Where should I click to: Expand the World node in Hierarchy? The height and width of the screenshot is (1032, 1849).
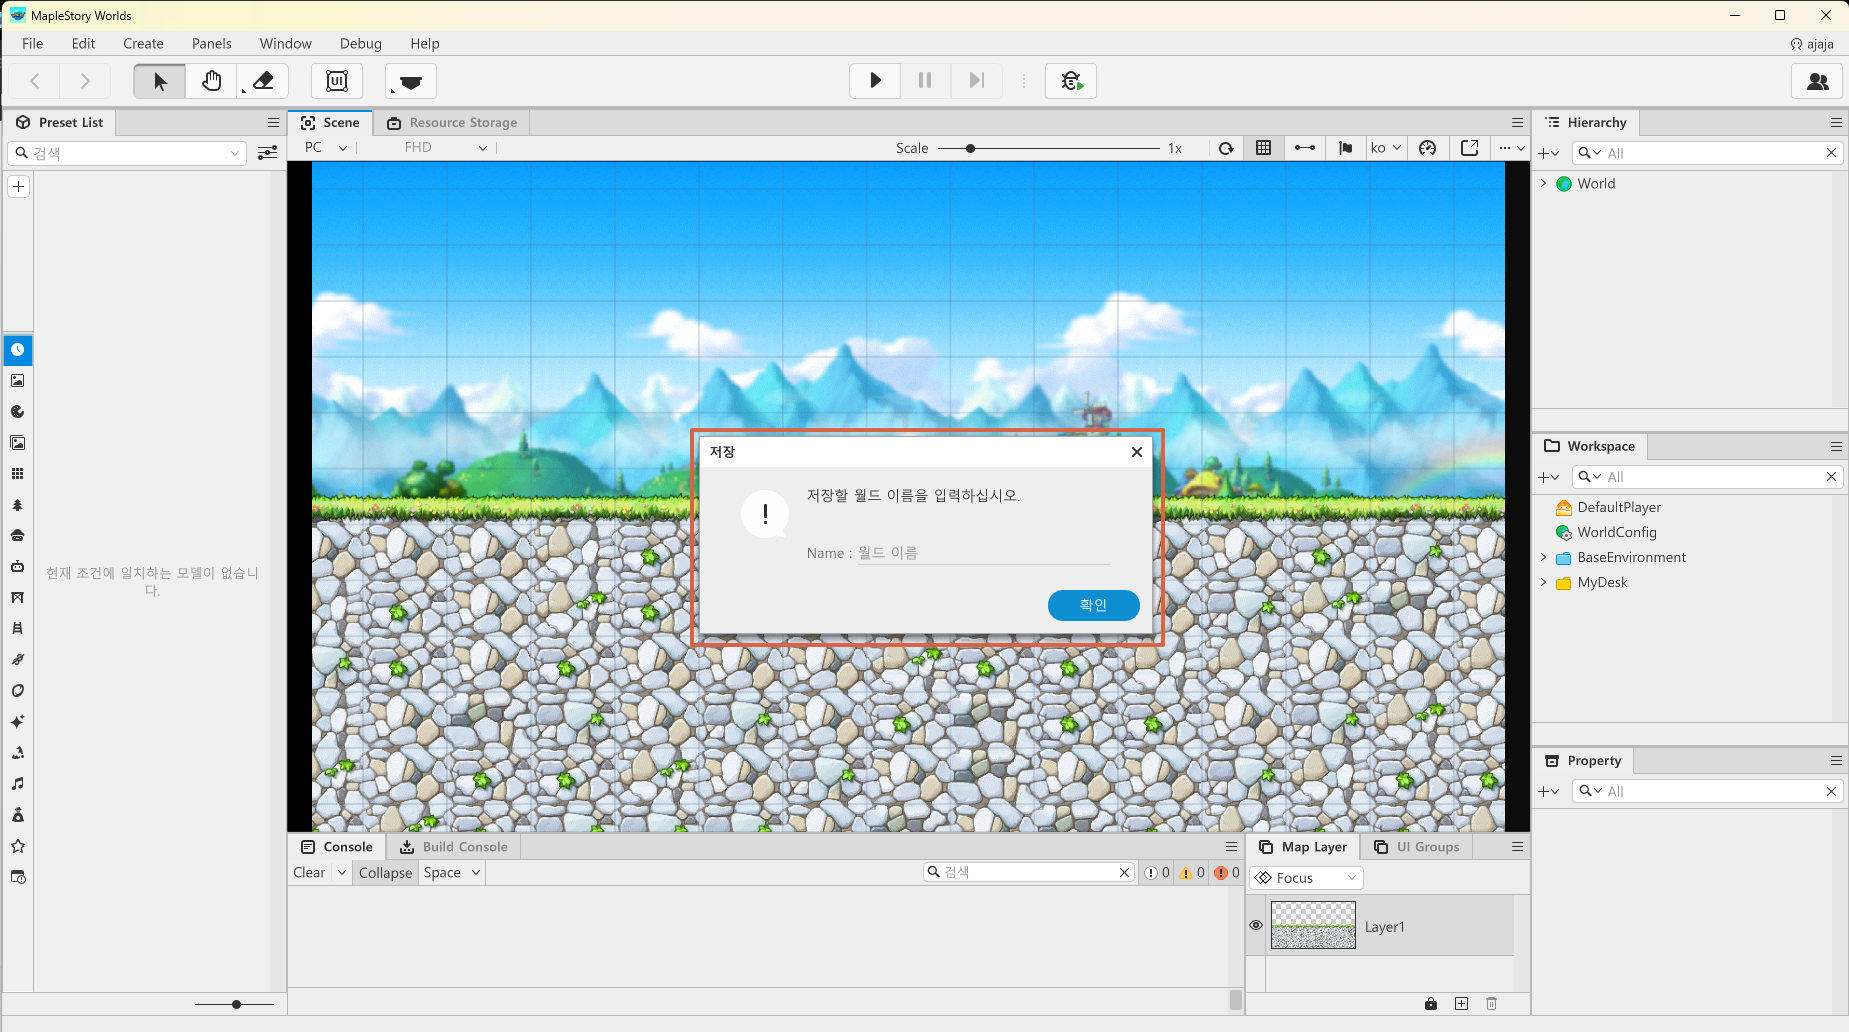[1543, 183]
